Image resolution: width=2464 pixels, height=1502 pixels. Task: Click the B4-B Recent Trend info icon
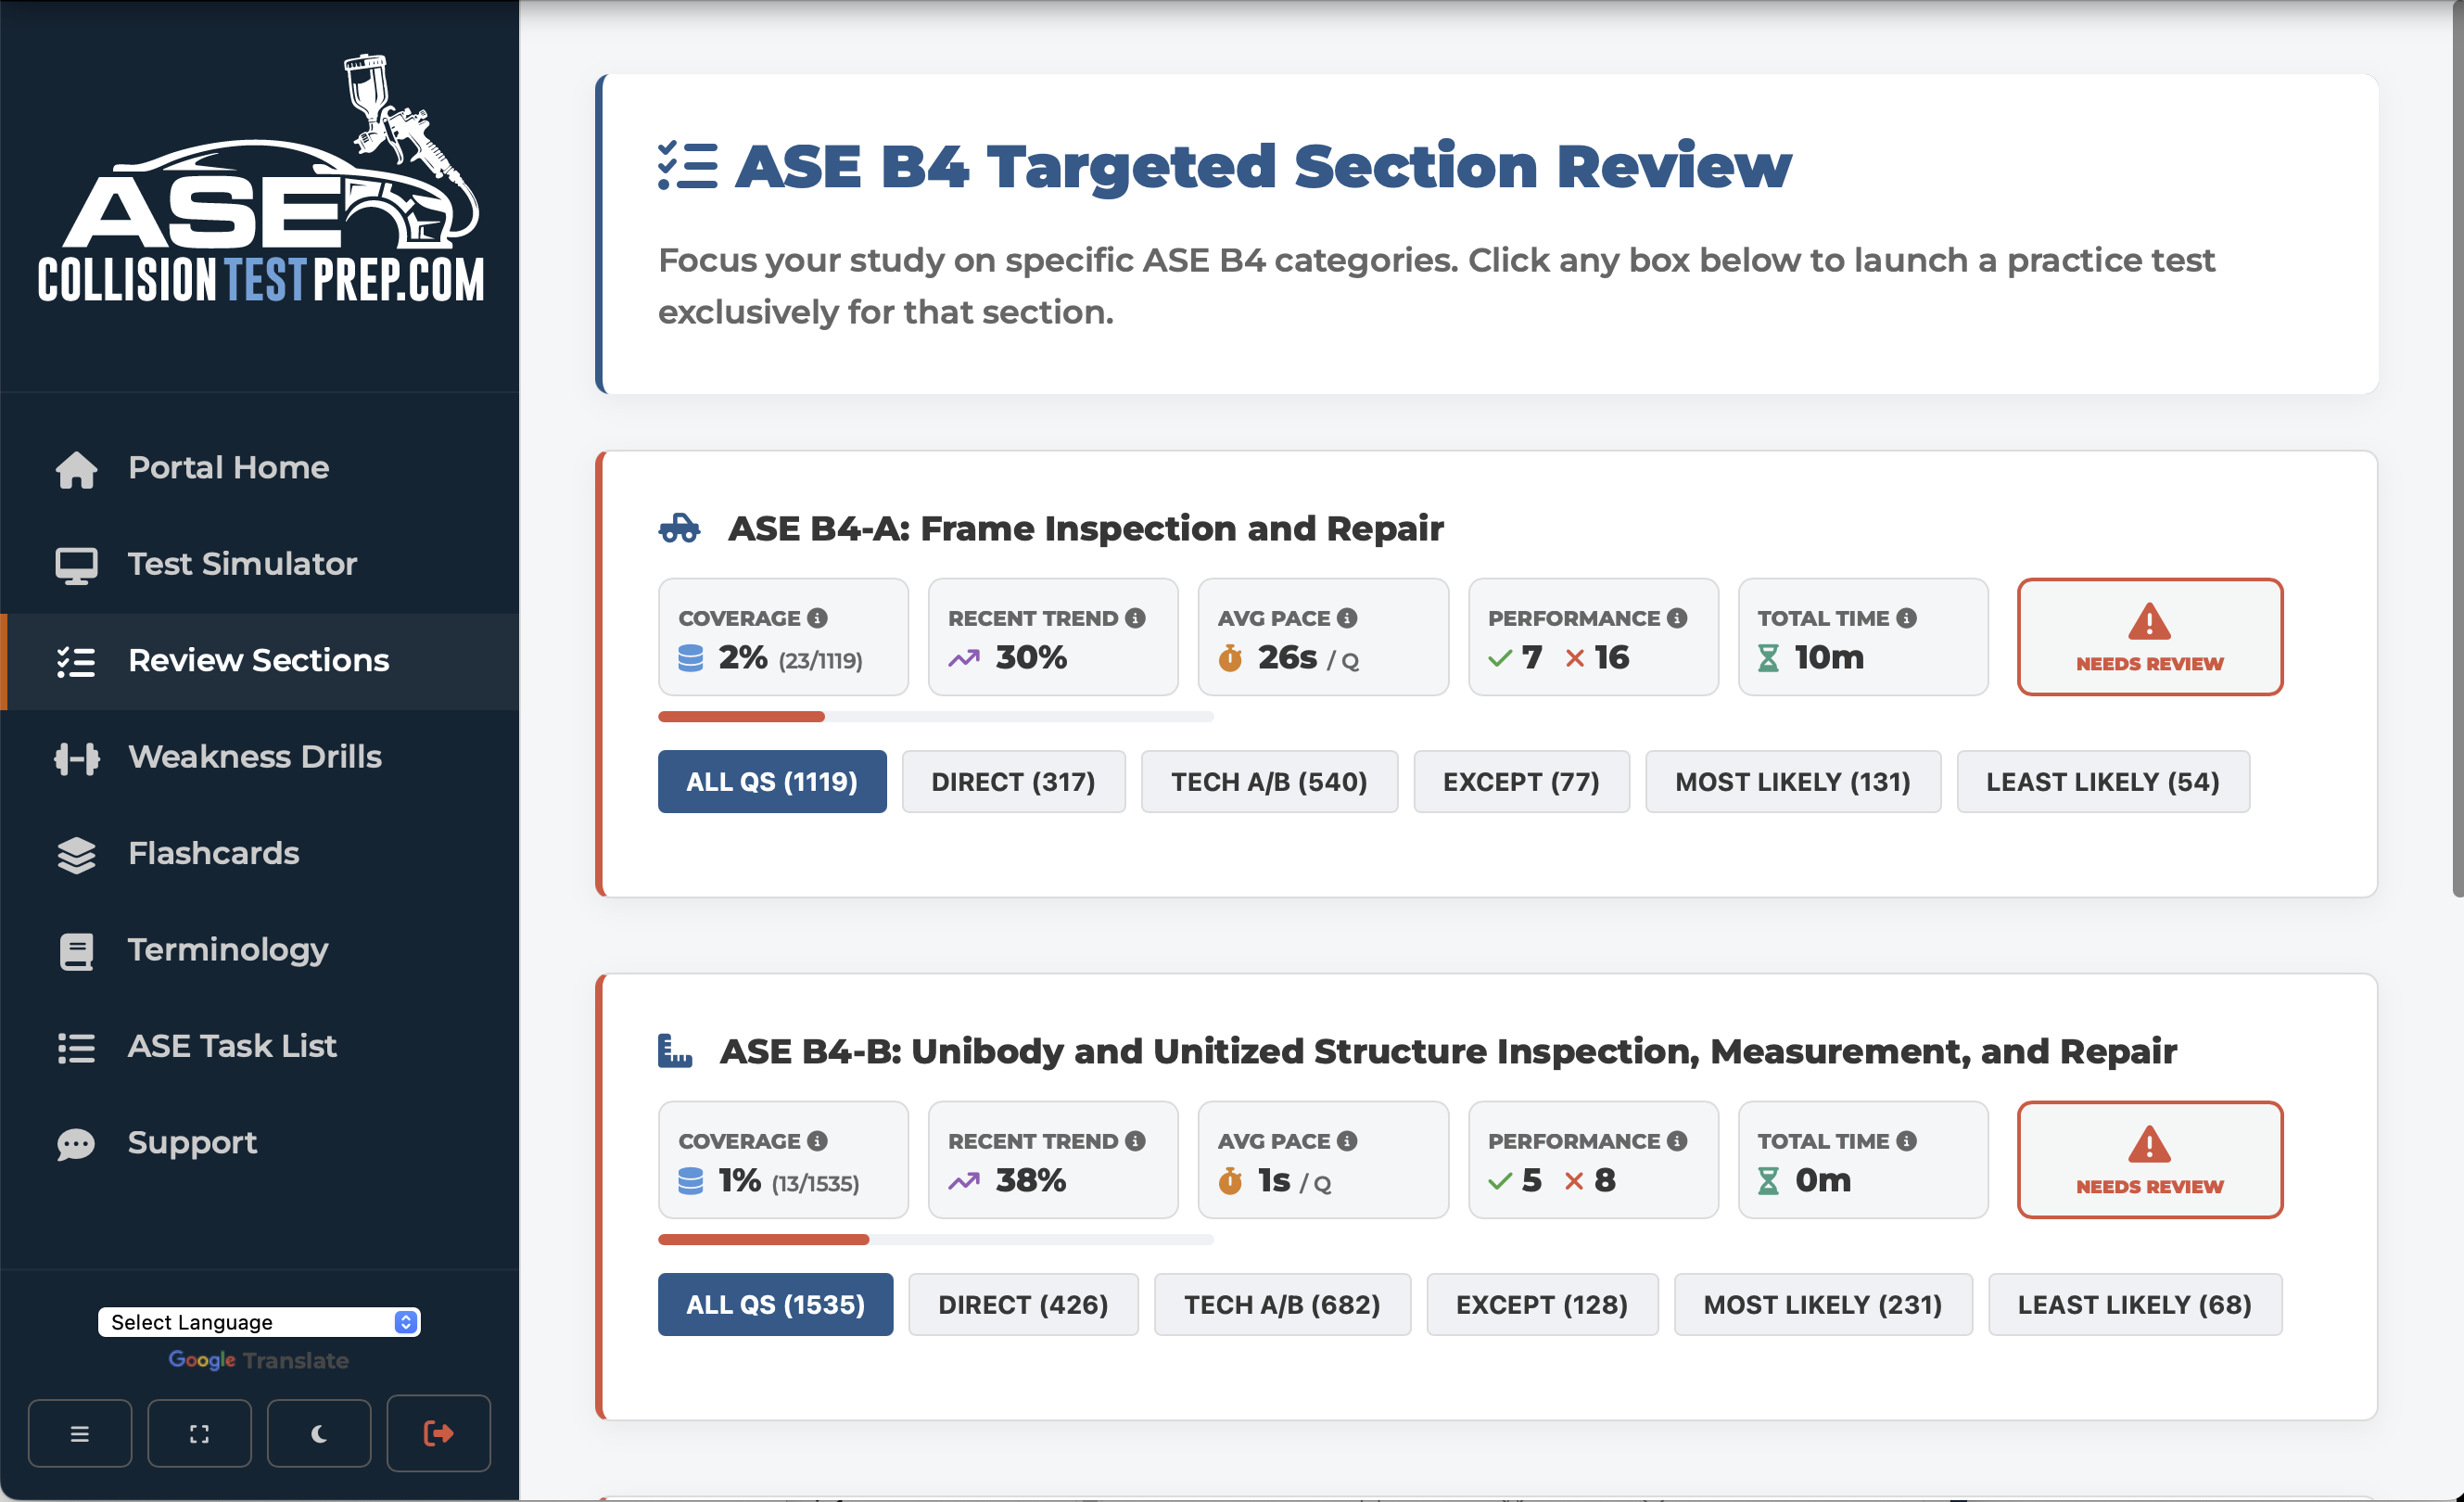1135,1141
